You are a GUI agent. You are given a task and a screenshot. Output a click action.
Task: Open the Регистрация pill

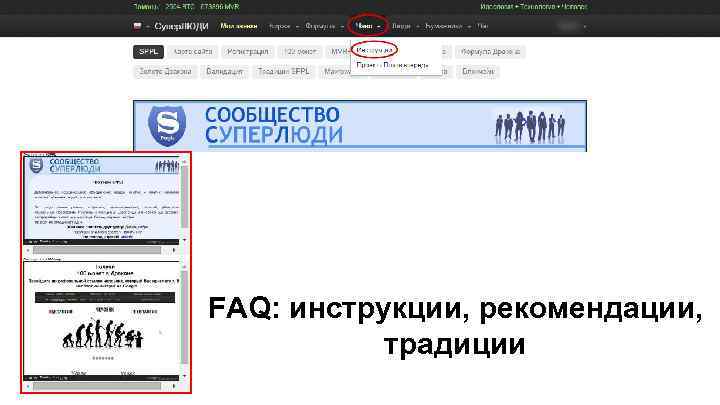coord(248,52)
